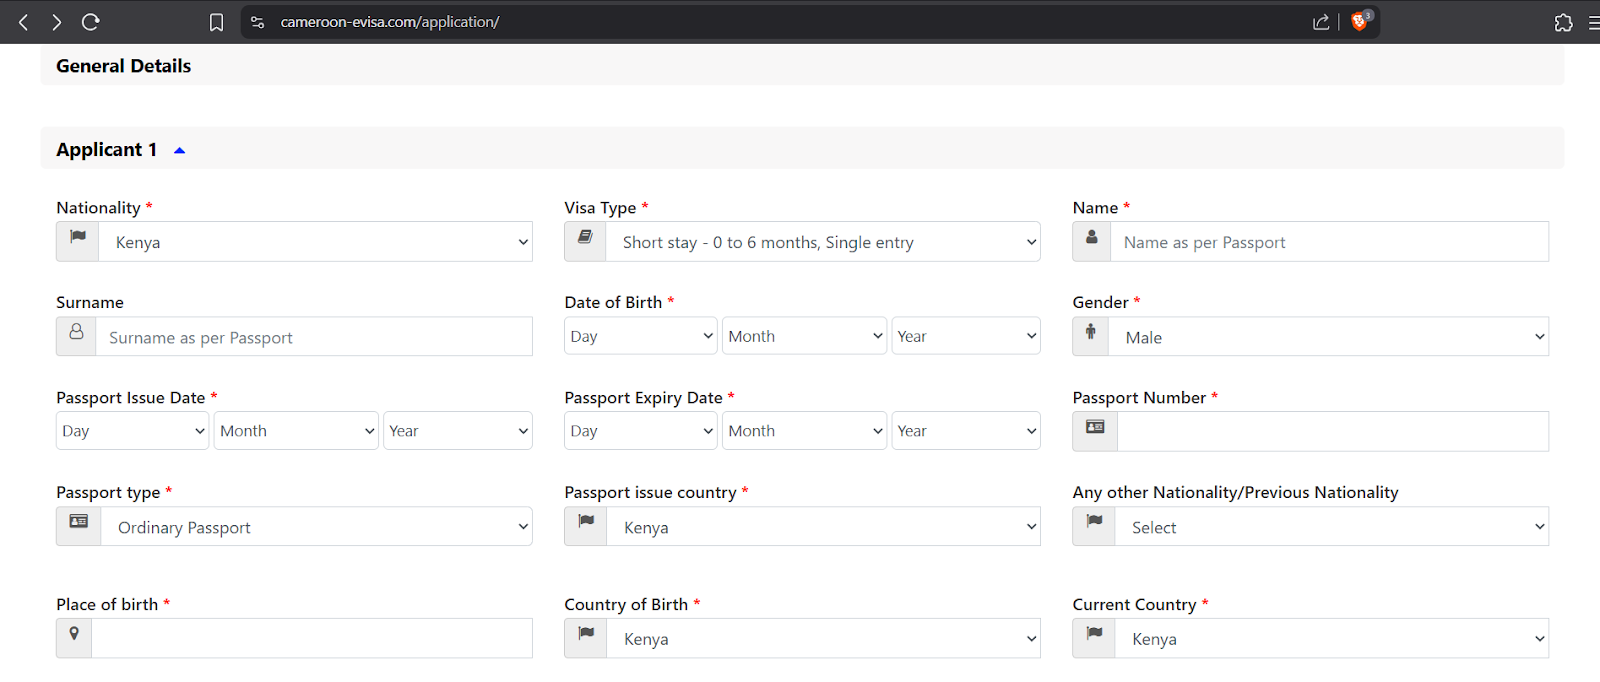Viewport: 1600px width, 682px height.
Task: Click the browser back arrow
Action: coord(23,22)
